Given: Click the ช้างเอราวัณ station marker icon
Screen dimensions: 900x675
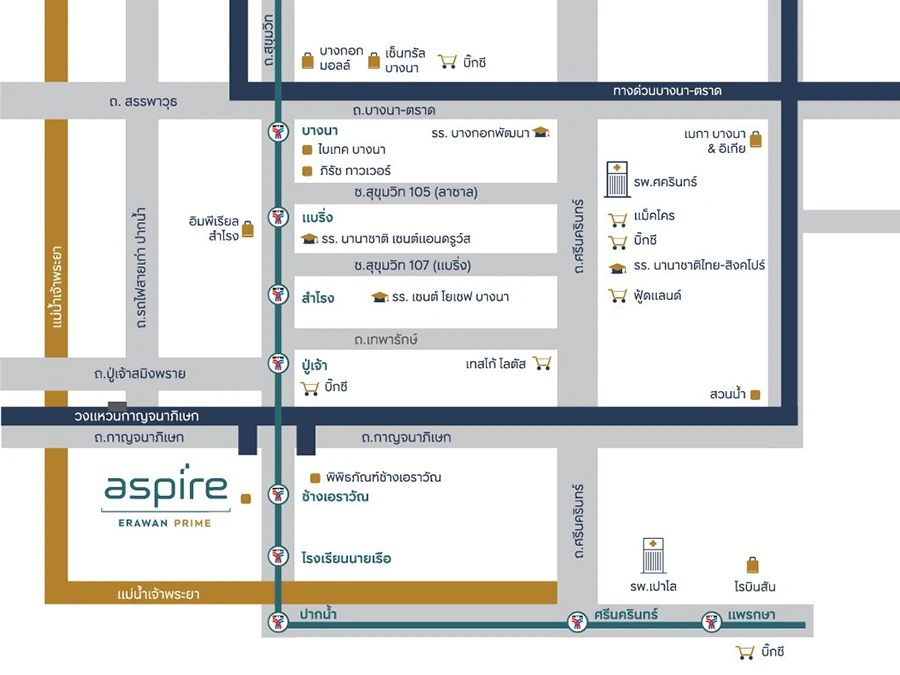Looking at the screenshot, I should 278,495.
